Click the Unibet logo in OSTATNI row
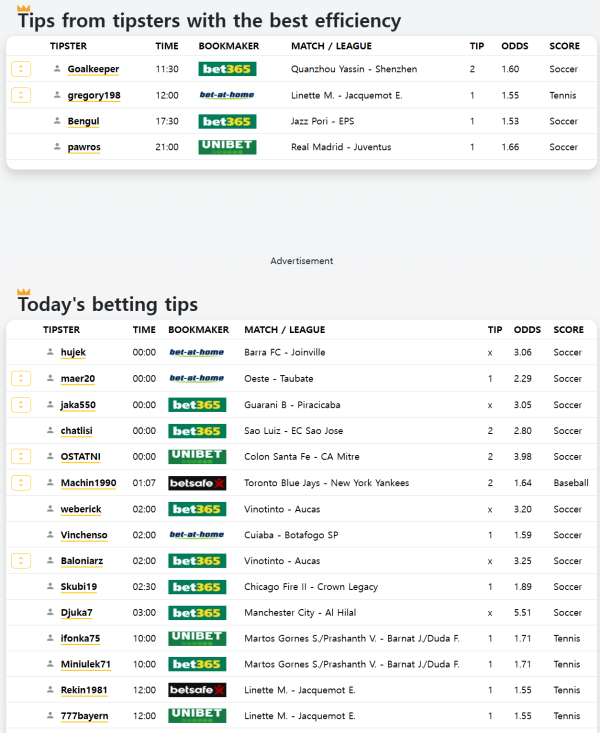This screenshot has height=733, width=600. coord(197,457)
